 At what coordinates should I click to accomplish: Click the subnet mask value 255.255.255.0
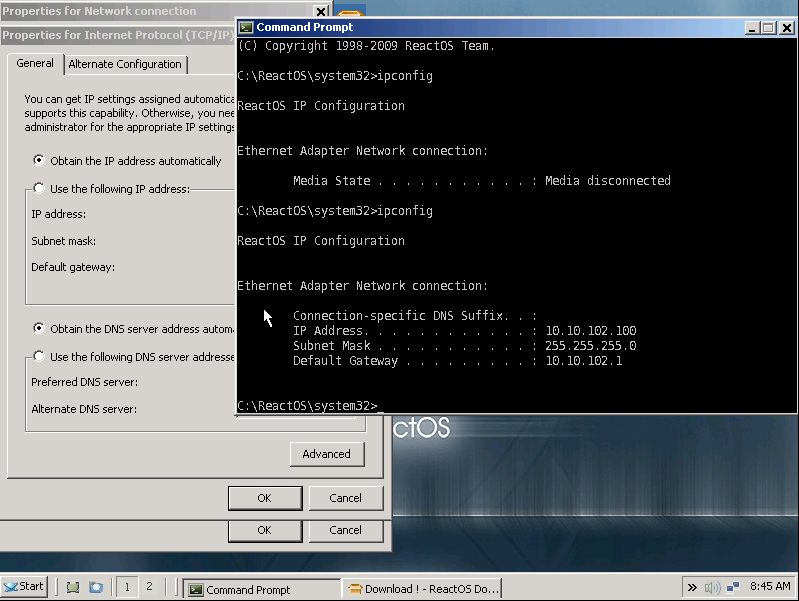coord(591,346)
